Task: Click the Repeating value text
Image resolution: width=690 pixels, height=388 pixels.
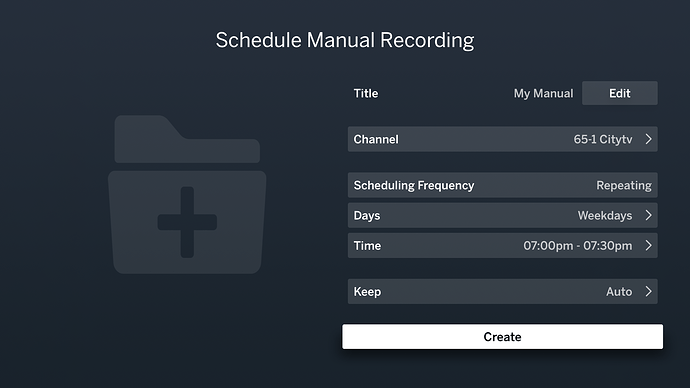Action: pyautogui.click(x=624, y=185)
